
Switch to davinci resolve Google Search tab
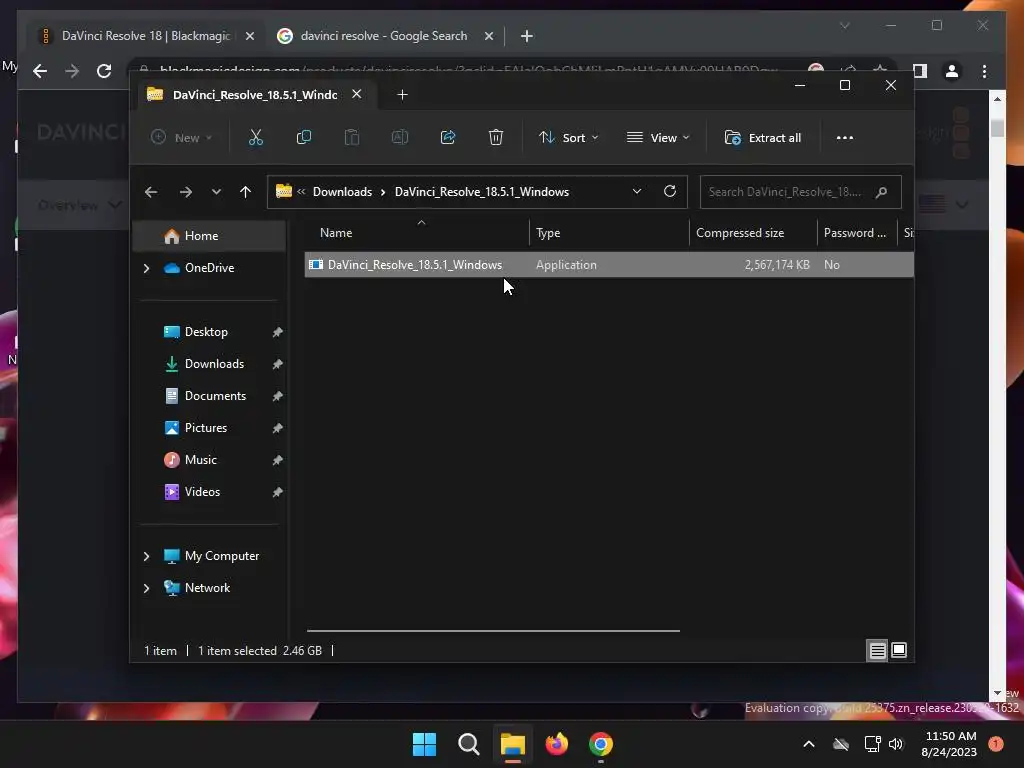383,36
